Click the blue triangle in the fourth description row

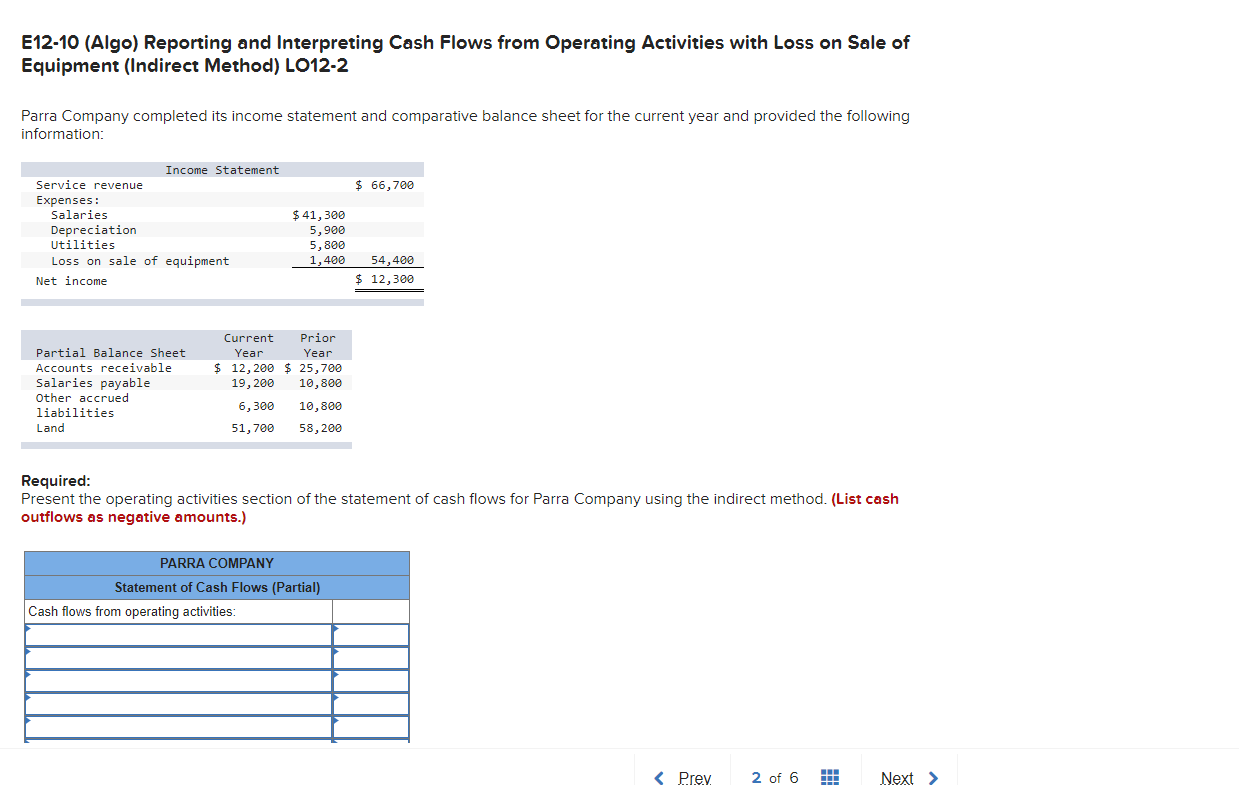tap(28, 699)
